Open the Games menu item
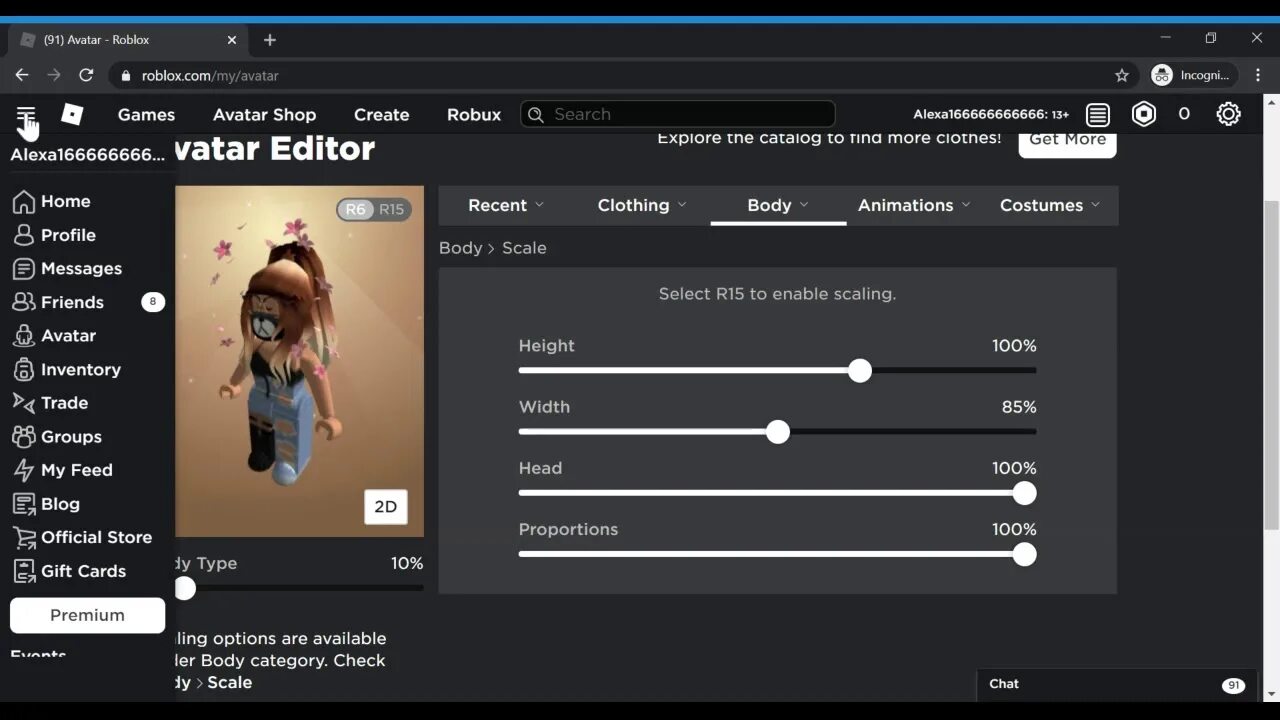The image size is (1280, 720). tap(146, 114)
